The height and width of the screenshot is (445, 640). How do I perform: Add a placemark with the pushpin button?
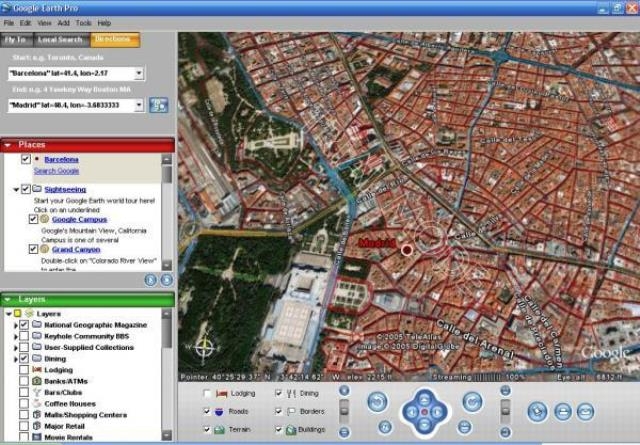pos(537,412)
